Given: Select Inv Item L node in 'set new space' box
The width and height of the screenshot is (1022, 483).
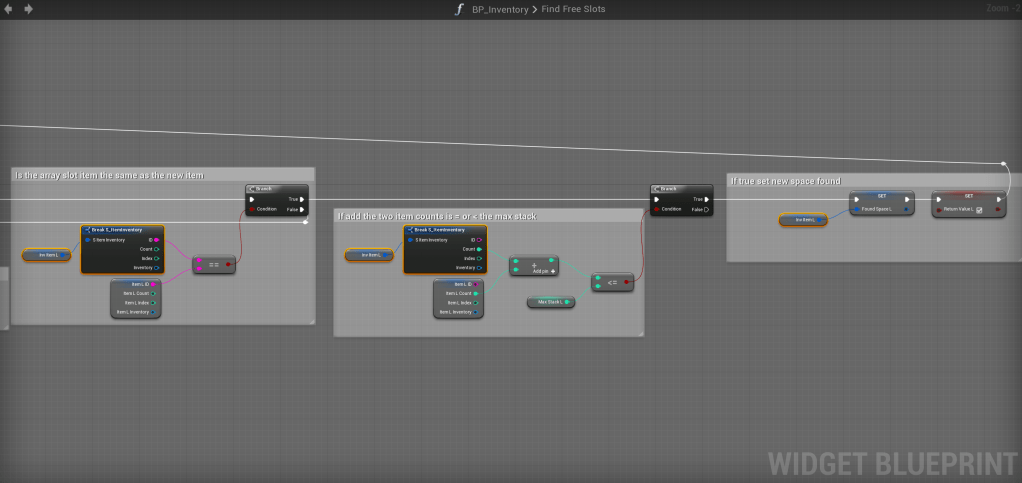Looking at the screenshot, I should click(x=803, y=219).
